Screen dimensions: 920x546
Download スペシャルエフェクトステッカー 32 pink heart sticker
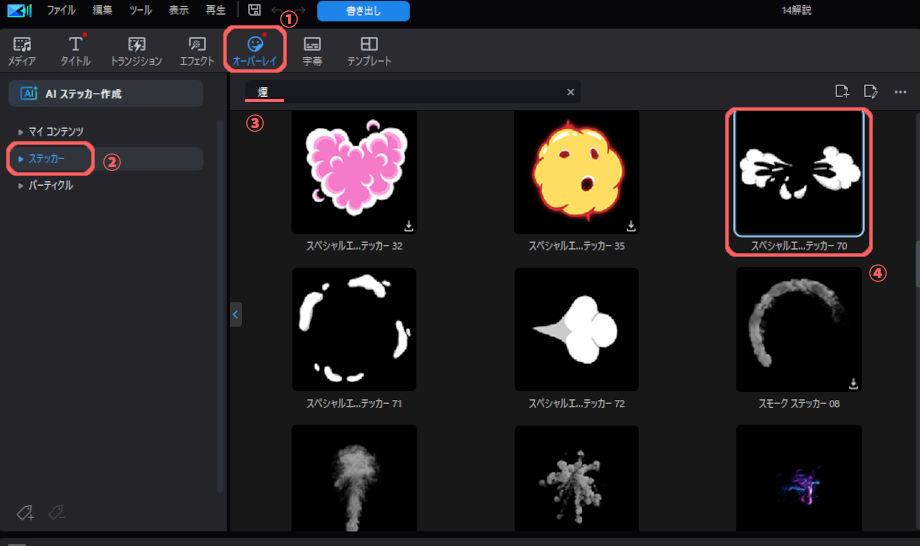(409, 226)
